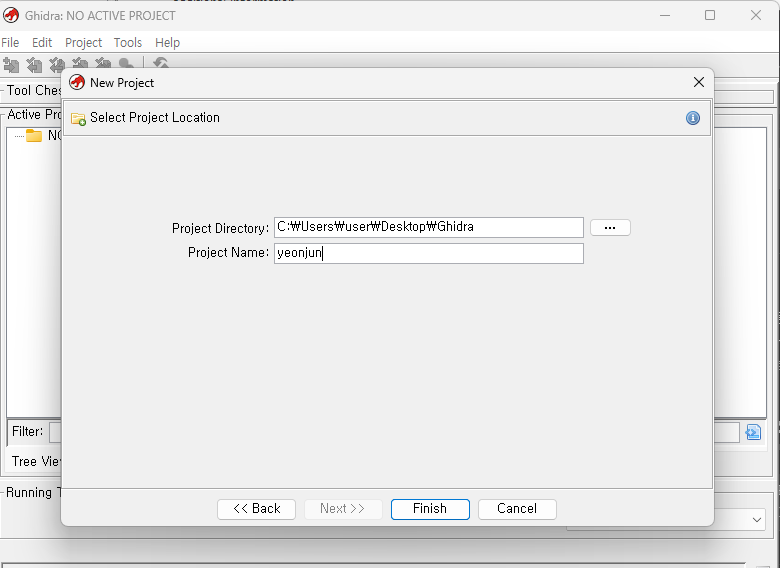
Task: Click the 'New Project' dialog title text
Action: [x=122, y=83]
